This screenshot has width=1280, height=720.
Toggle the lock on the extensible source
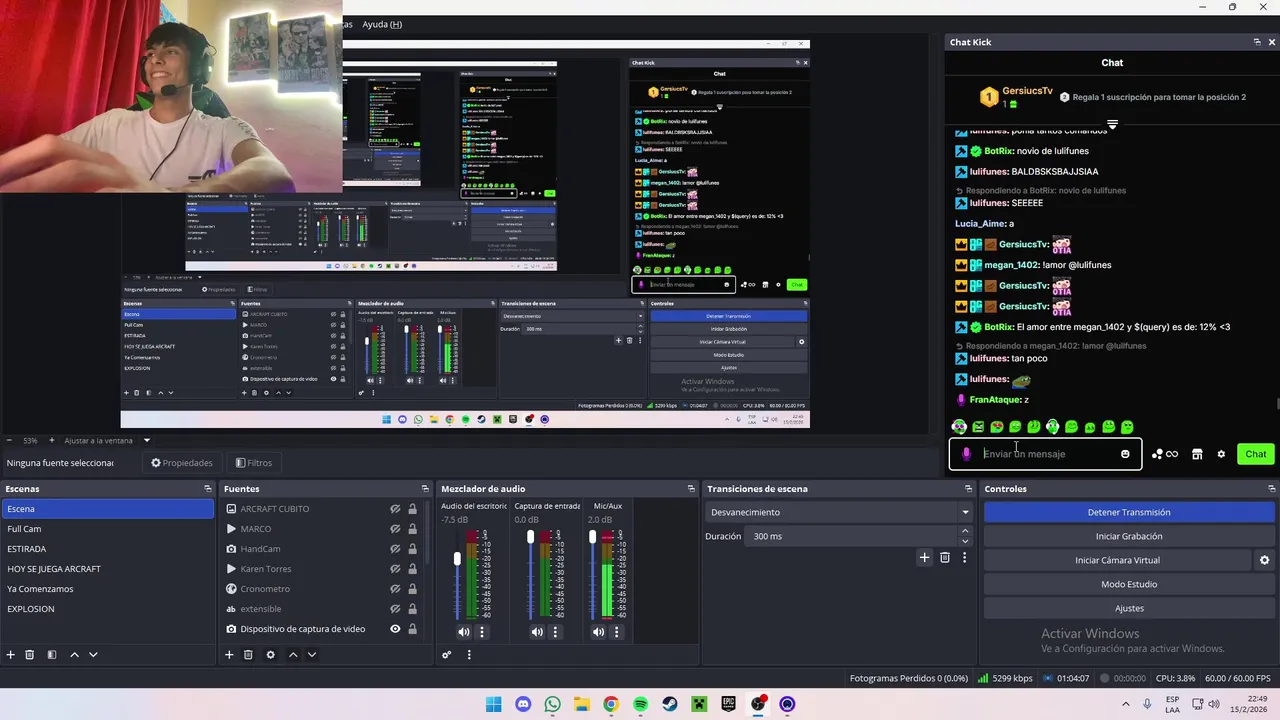[x=412, y=609]
